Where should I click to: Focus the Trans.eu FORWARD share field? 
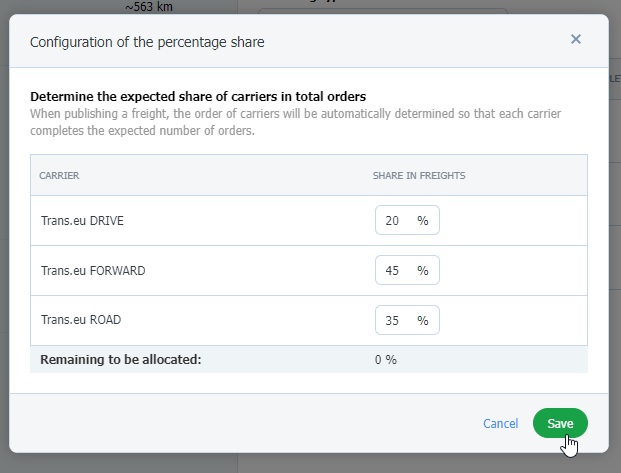pyautogui.click(x=394, y=271)
